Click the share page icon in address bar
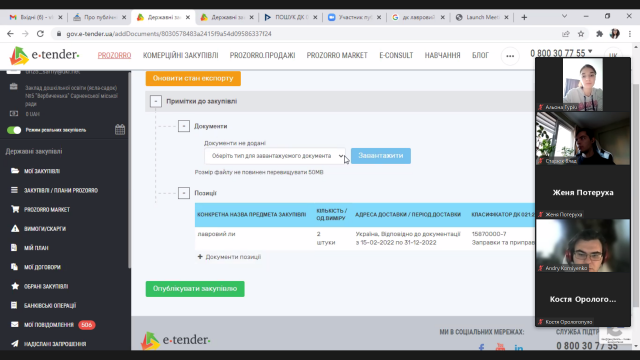Image resolution: width=640 pixels, height=360 pixels. click(x=566, y=34)
